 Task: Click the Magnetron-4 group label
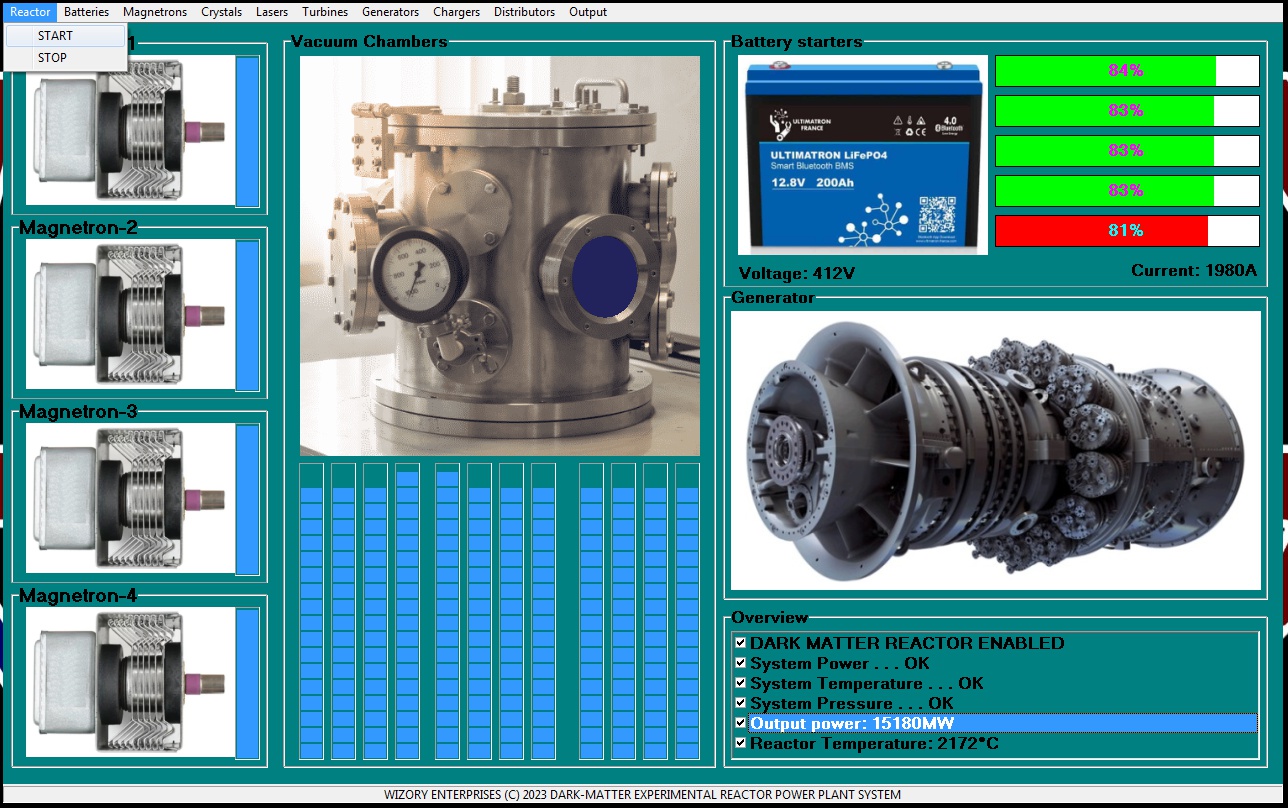point(78,595)
